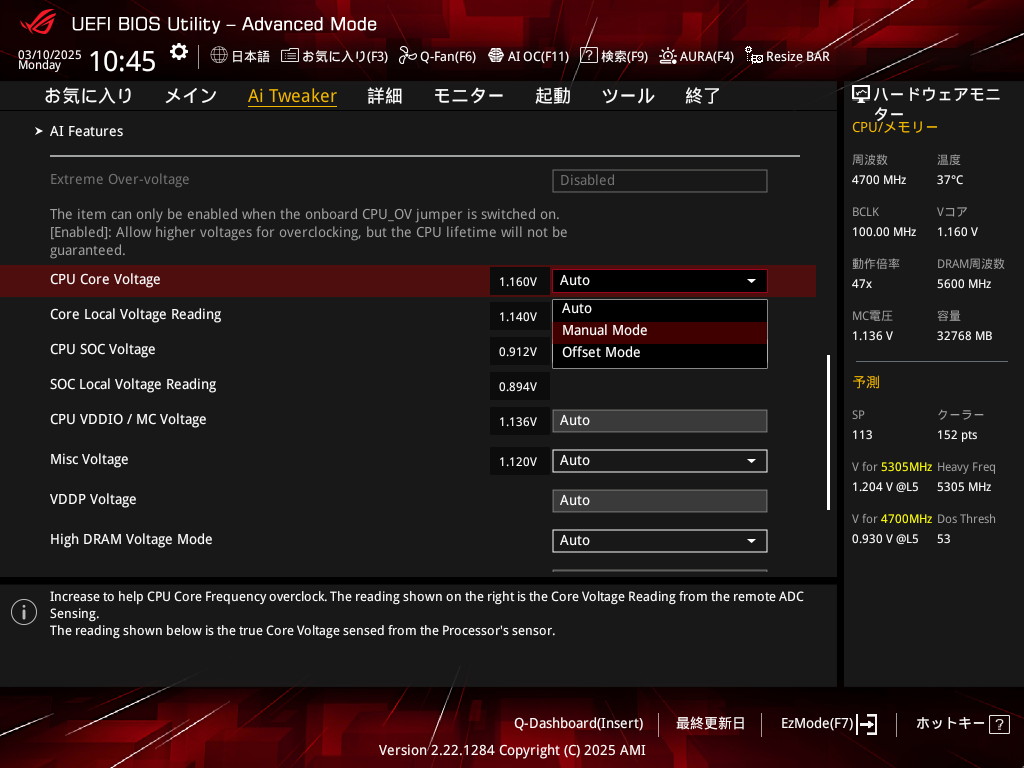The width and height of the screenshot is (1024, 768).
Task: Click the settings list vertical scrollbar
Action: pyautogui.click(x=828, y=432)
